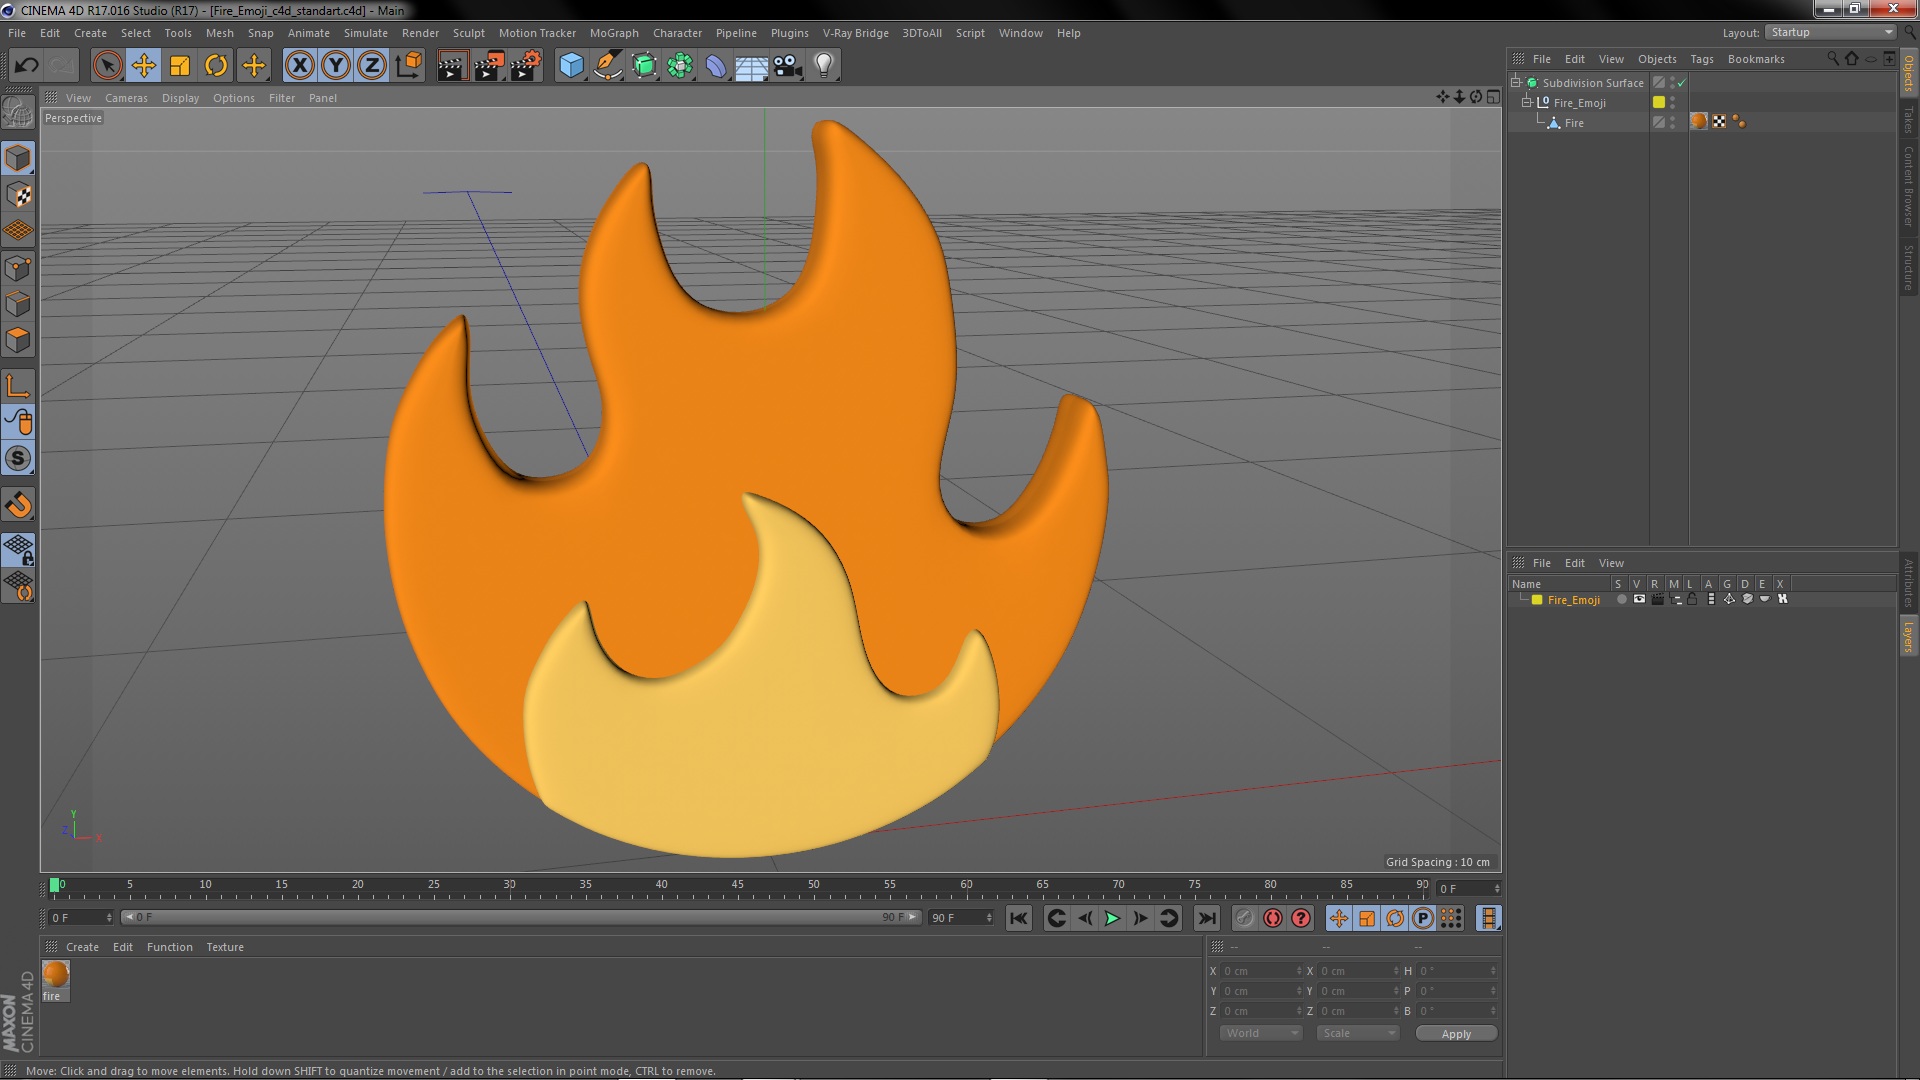The image size is (1920, 1080).
Task: Open the Spline Pen tool
Action: [x=607, y=66]
